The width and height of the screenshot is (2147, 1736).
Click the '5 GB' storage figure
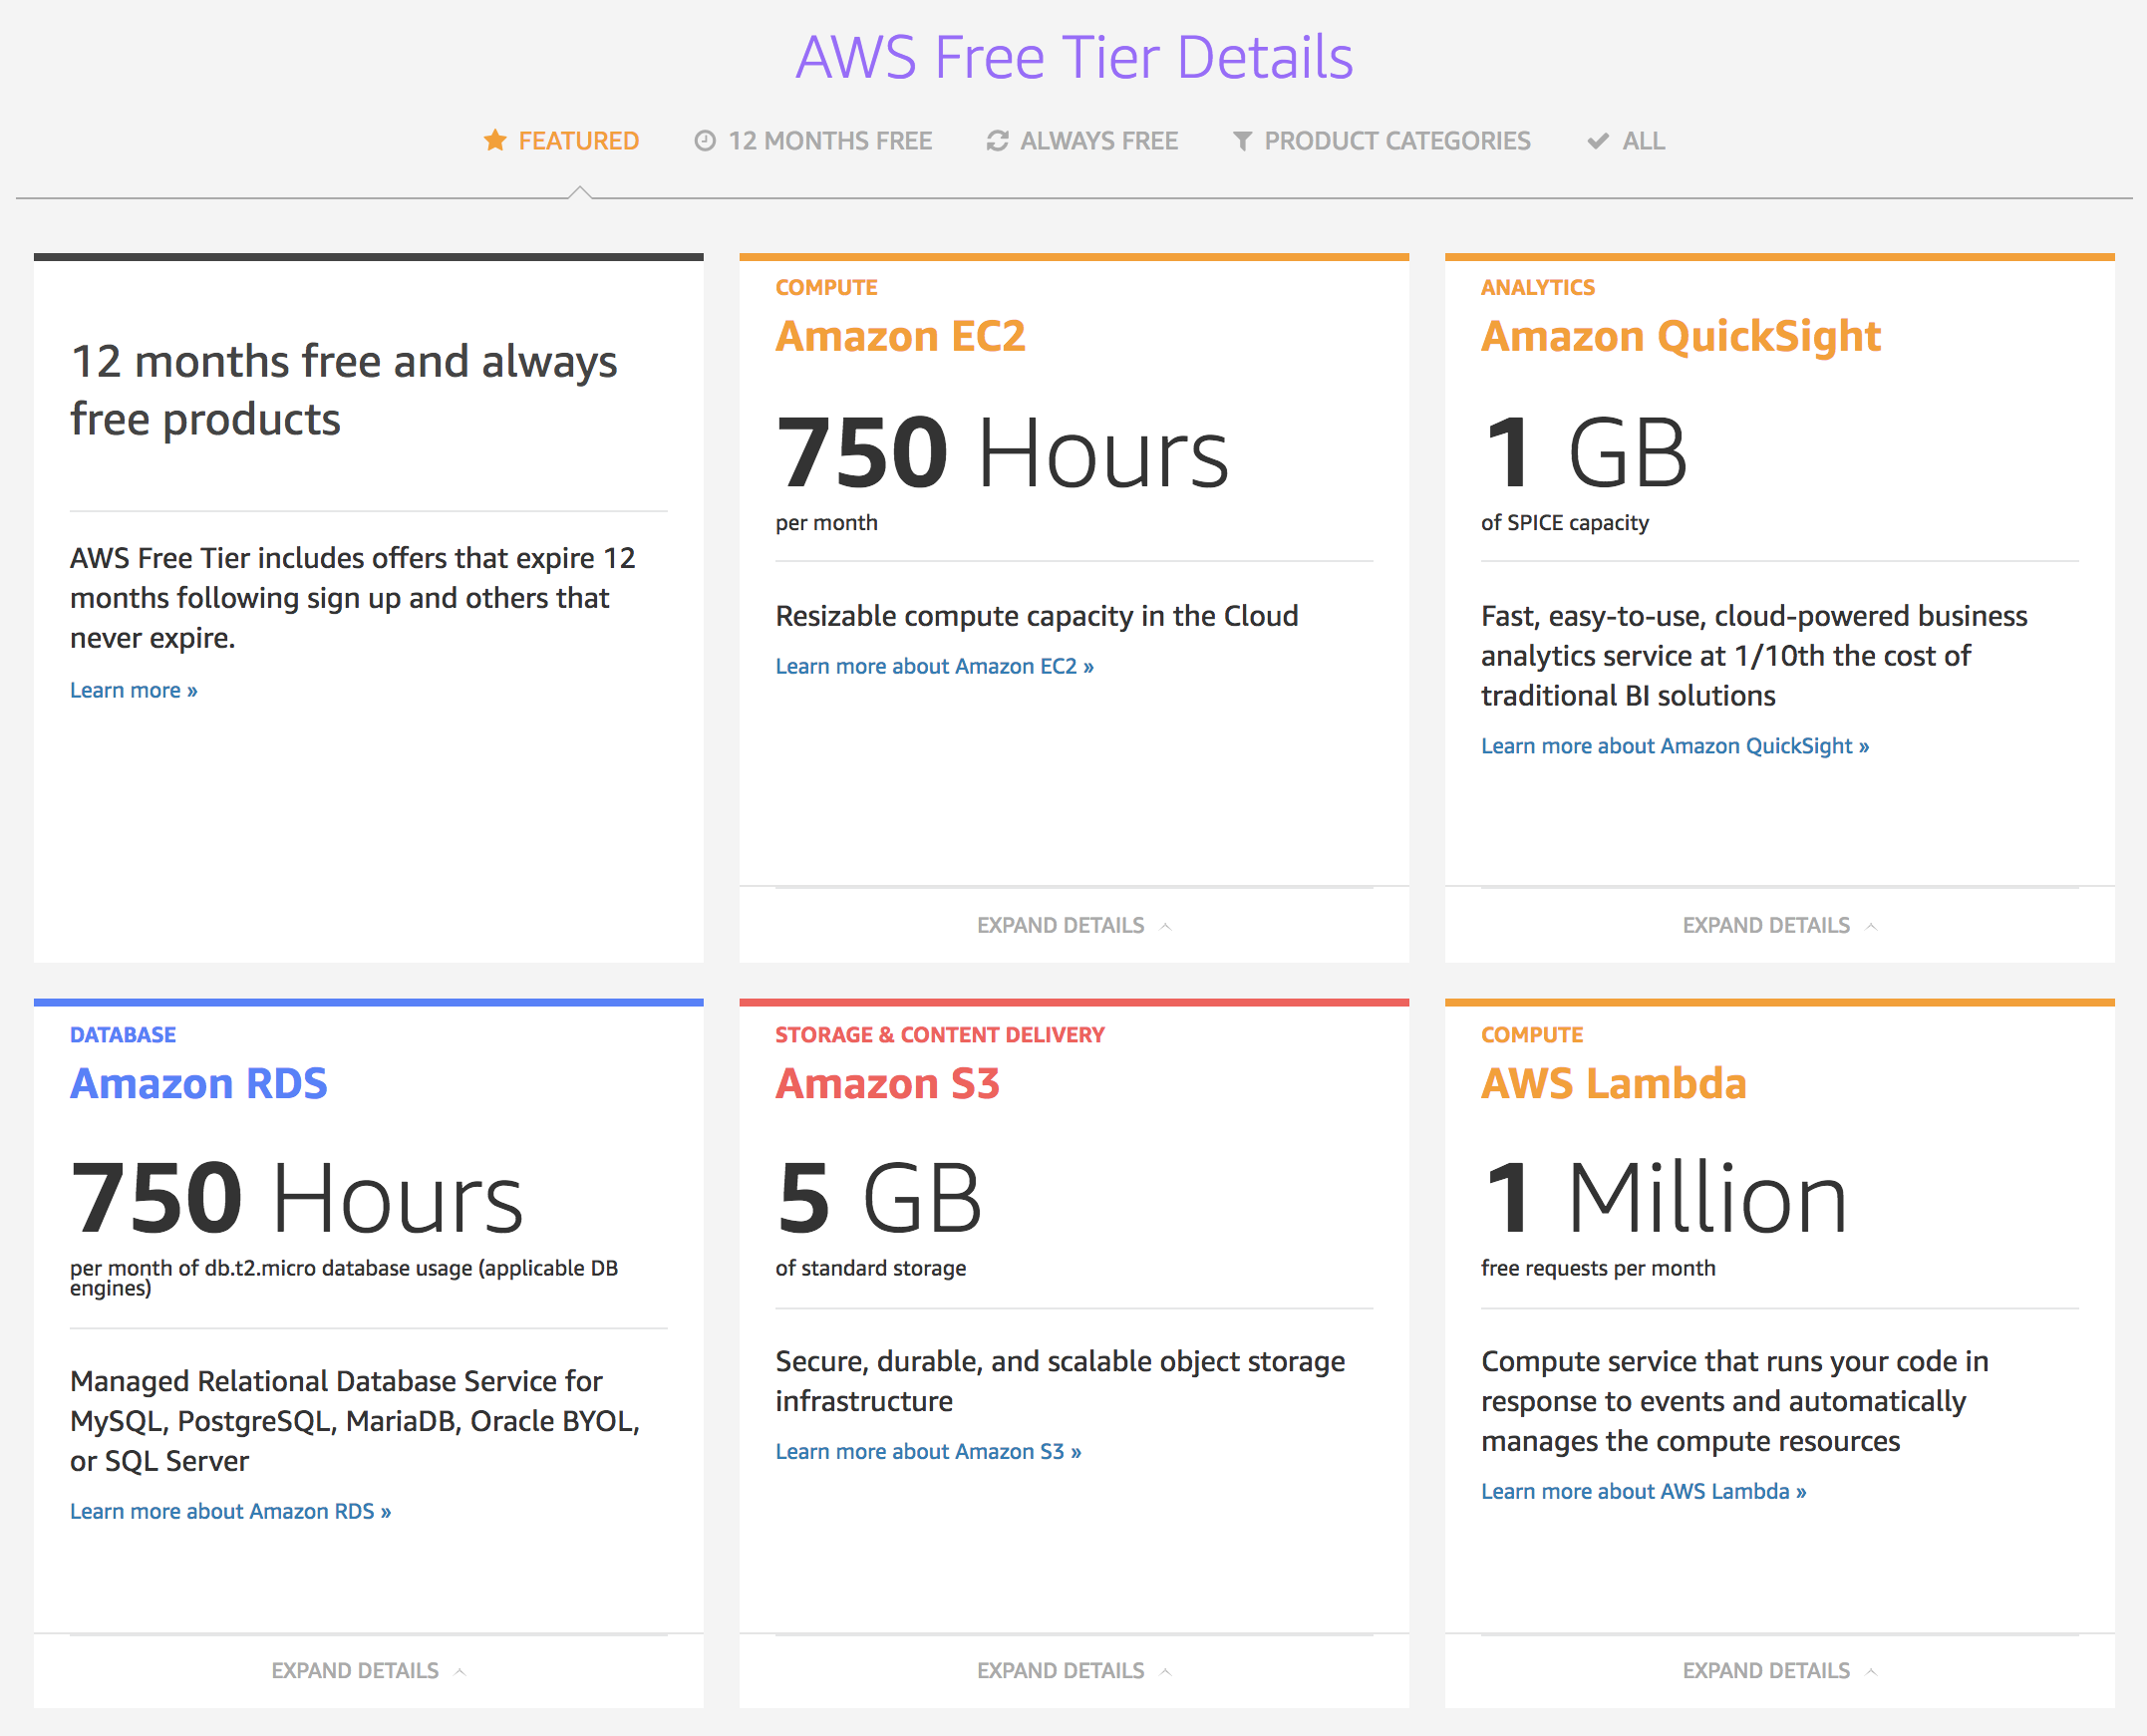[878, 1197]
